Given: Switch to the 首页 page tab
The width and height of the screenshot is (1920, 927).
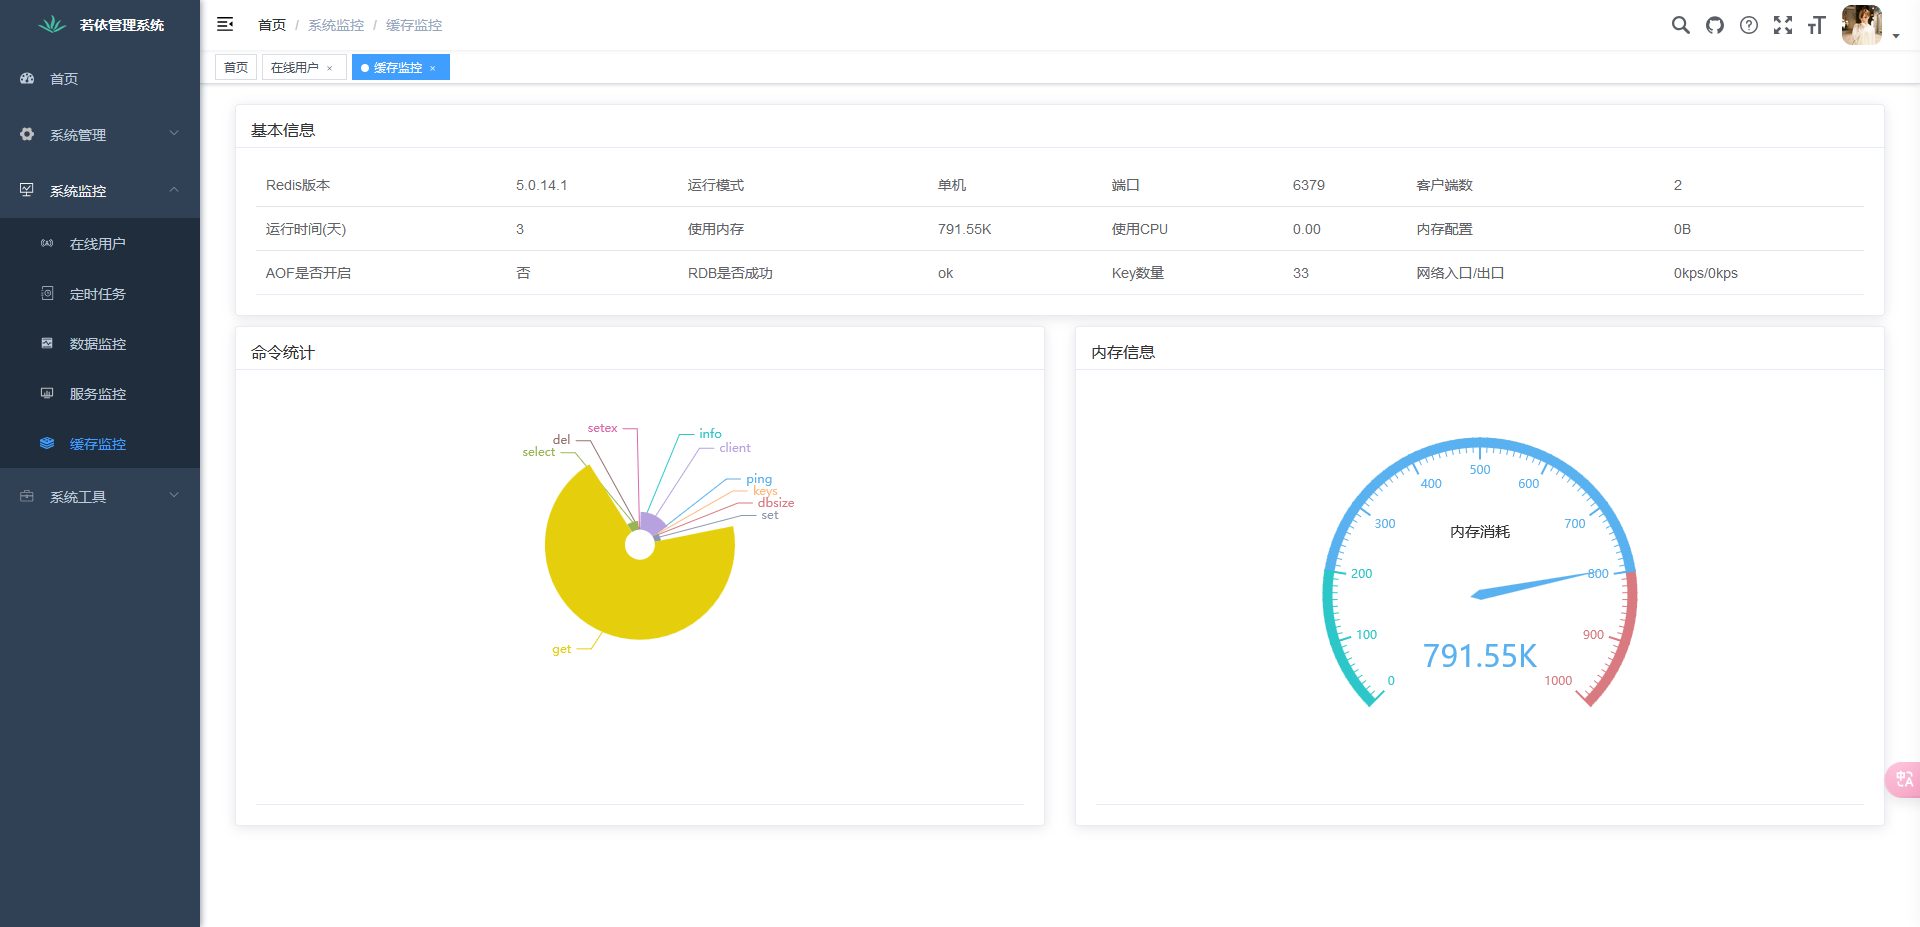Looking at the screenshot, I should (x=236, y=67).
